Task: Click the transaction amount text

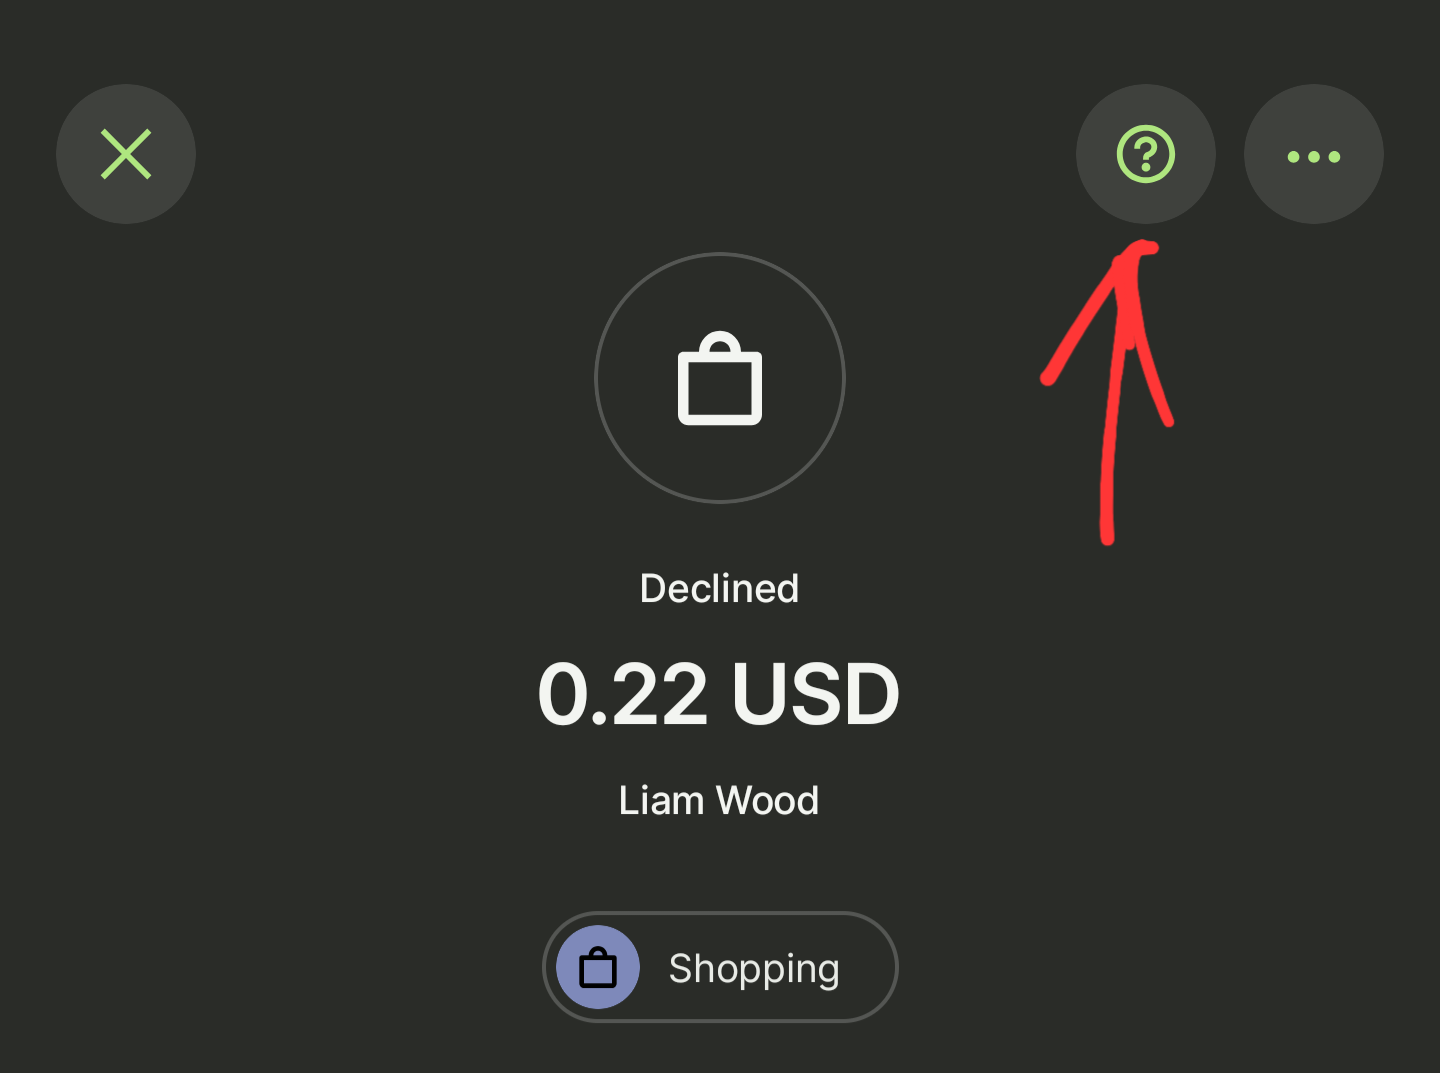Action: 719,694
